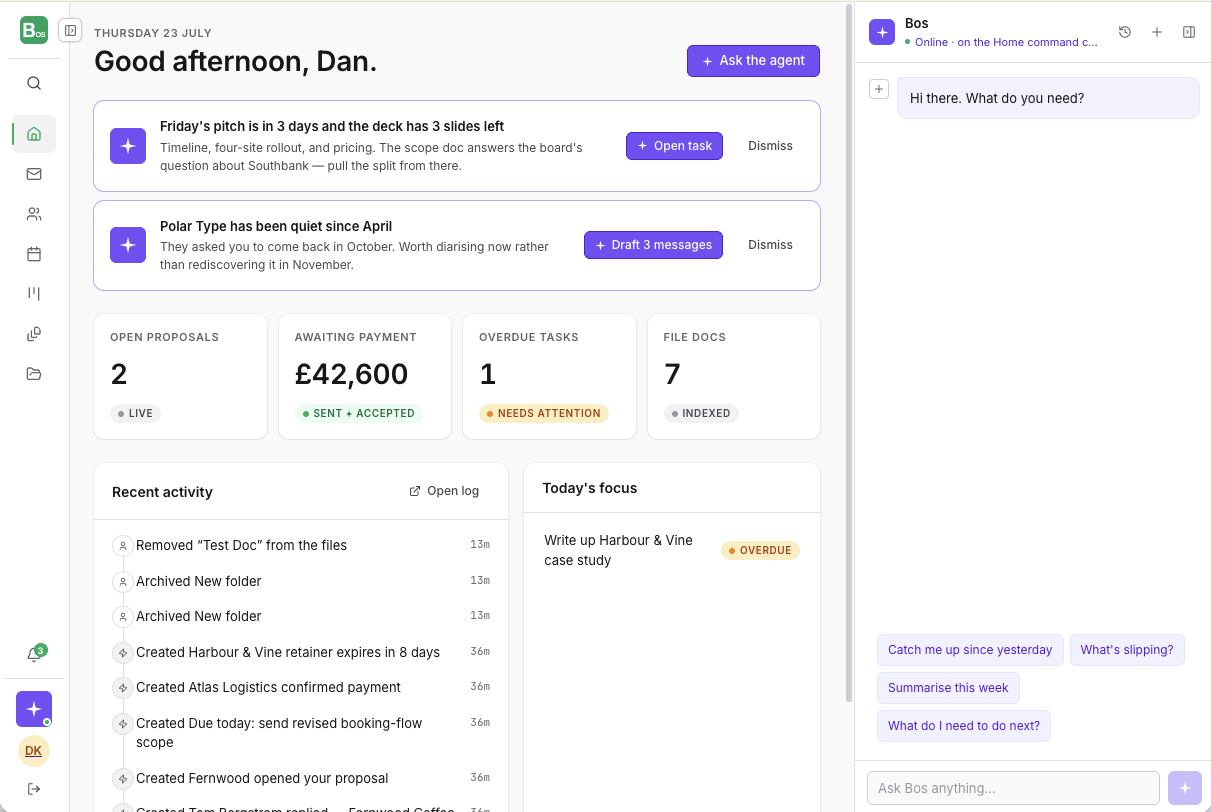This screenshot has width=1211, height=812.
Task: Open the activity log link
Action: pos(444,491)
